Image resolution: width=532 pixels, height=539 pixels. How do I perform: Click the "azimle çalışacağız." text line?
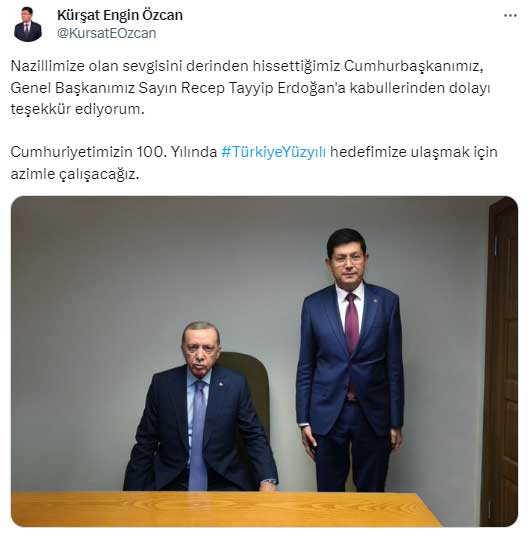(75, 174)
